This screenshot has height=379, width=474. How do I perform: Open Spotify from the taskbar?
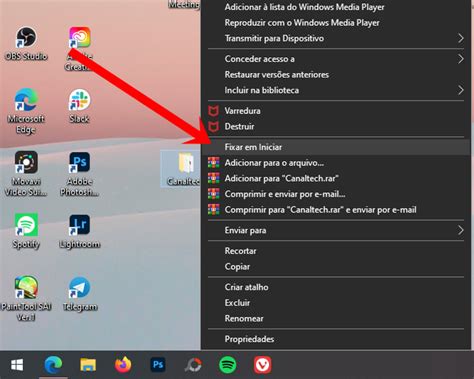pos(228,365)
